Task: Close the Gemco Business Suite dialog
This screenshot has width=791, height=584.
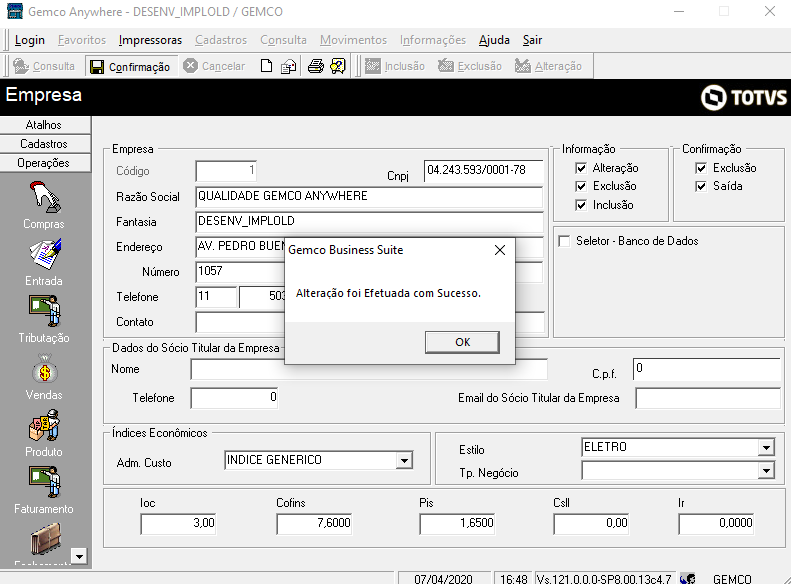Action: (x=499, y=250)
